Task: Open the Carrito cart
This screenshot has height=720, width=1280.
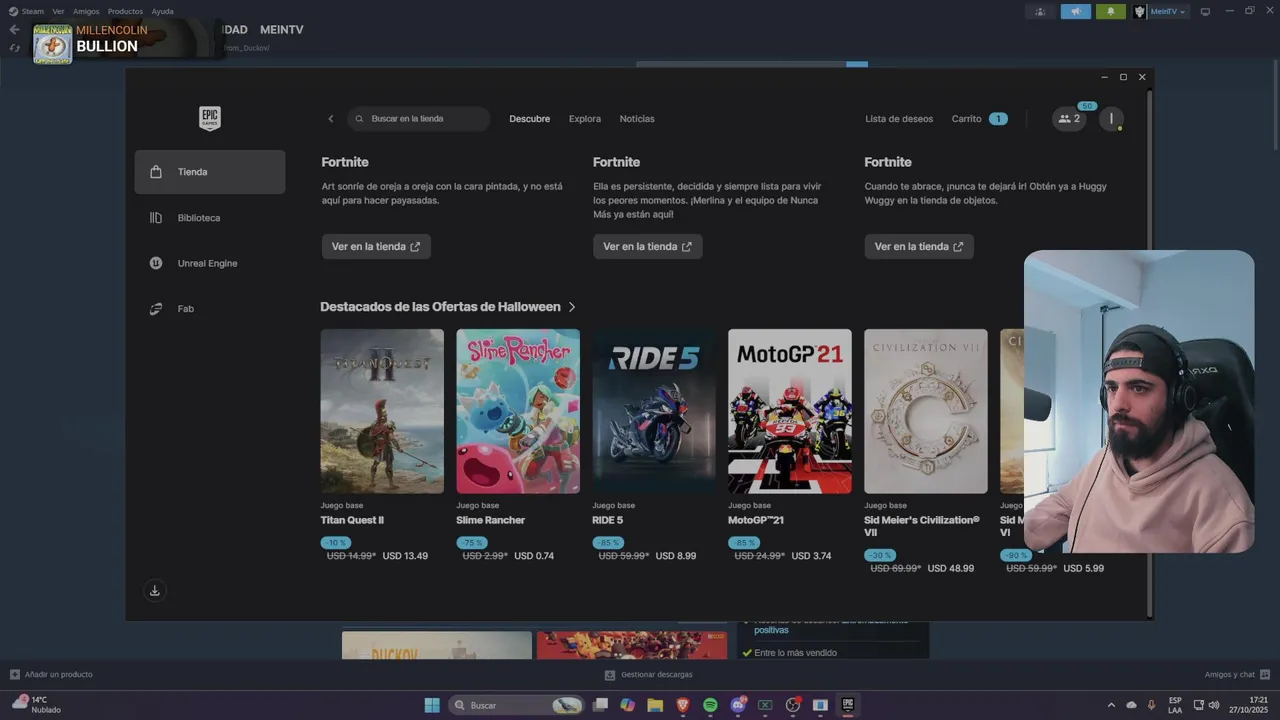Action: [979, 118]
